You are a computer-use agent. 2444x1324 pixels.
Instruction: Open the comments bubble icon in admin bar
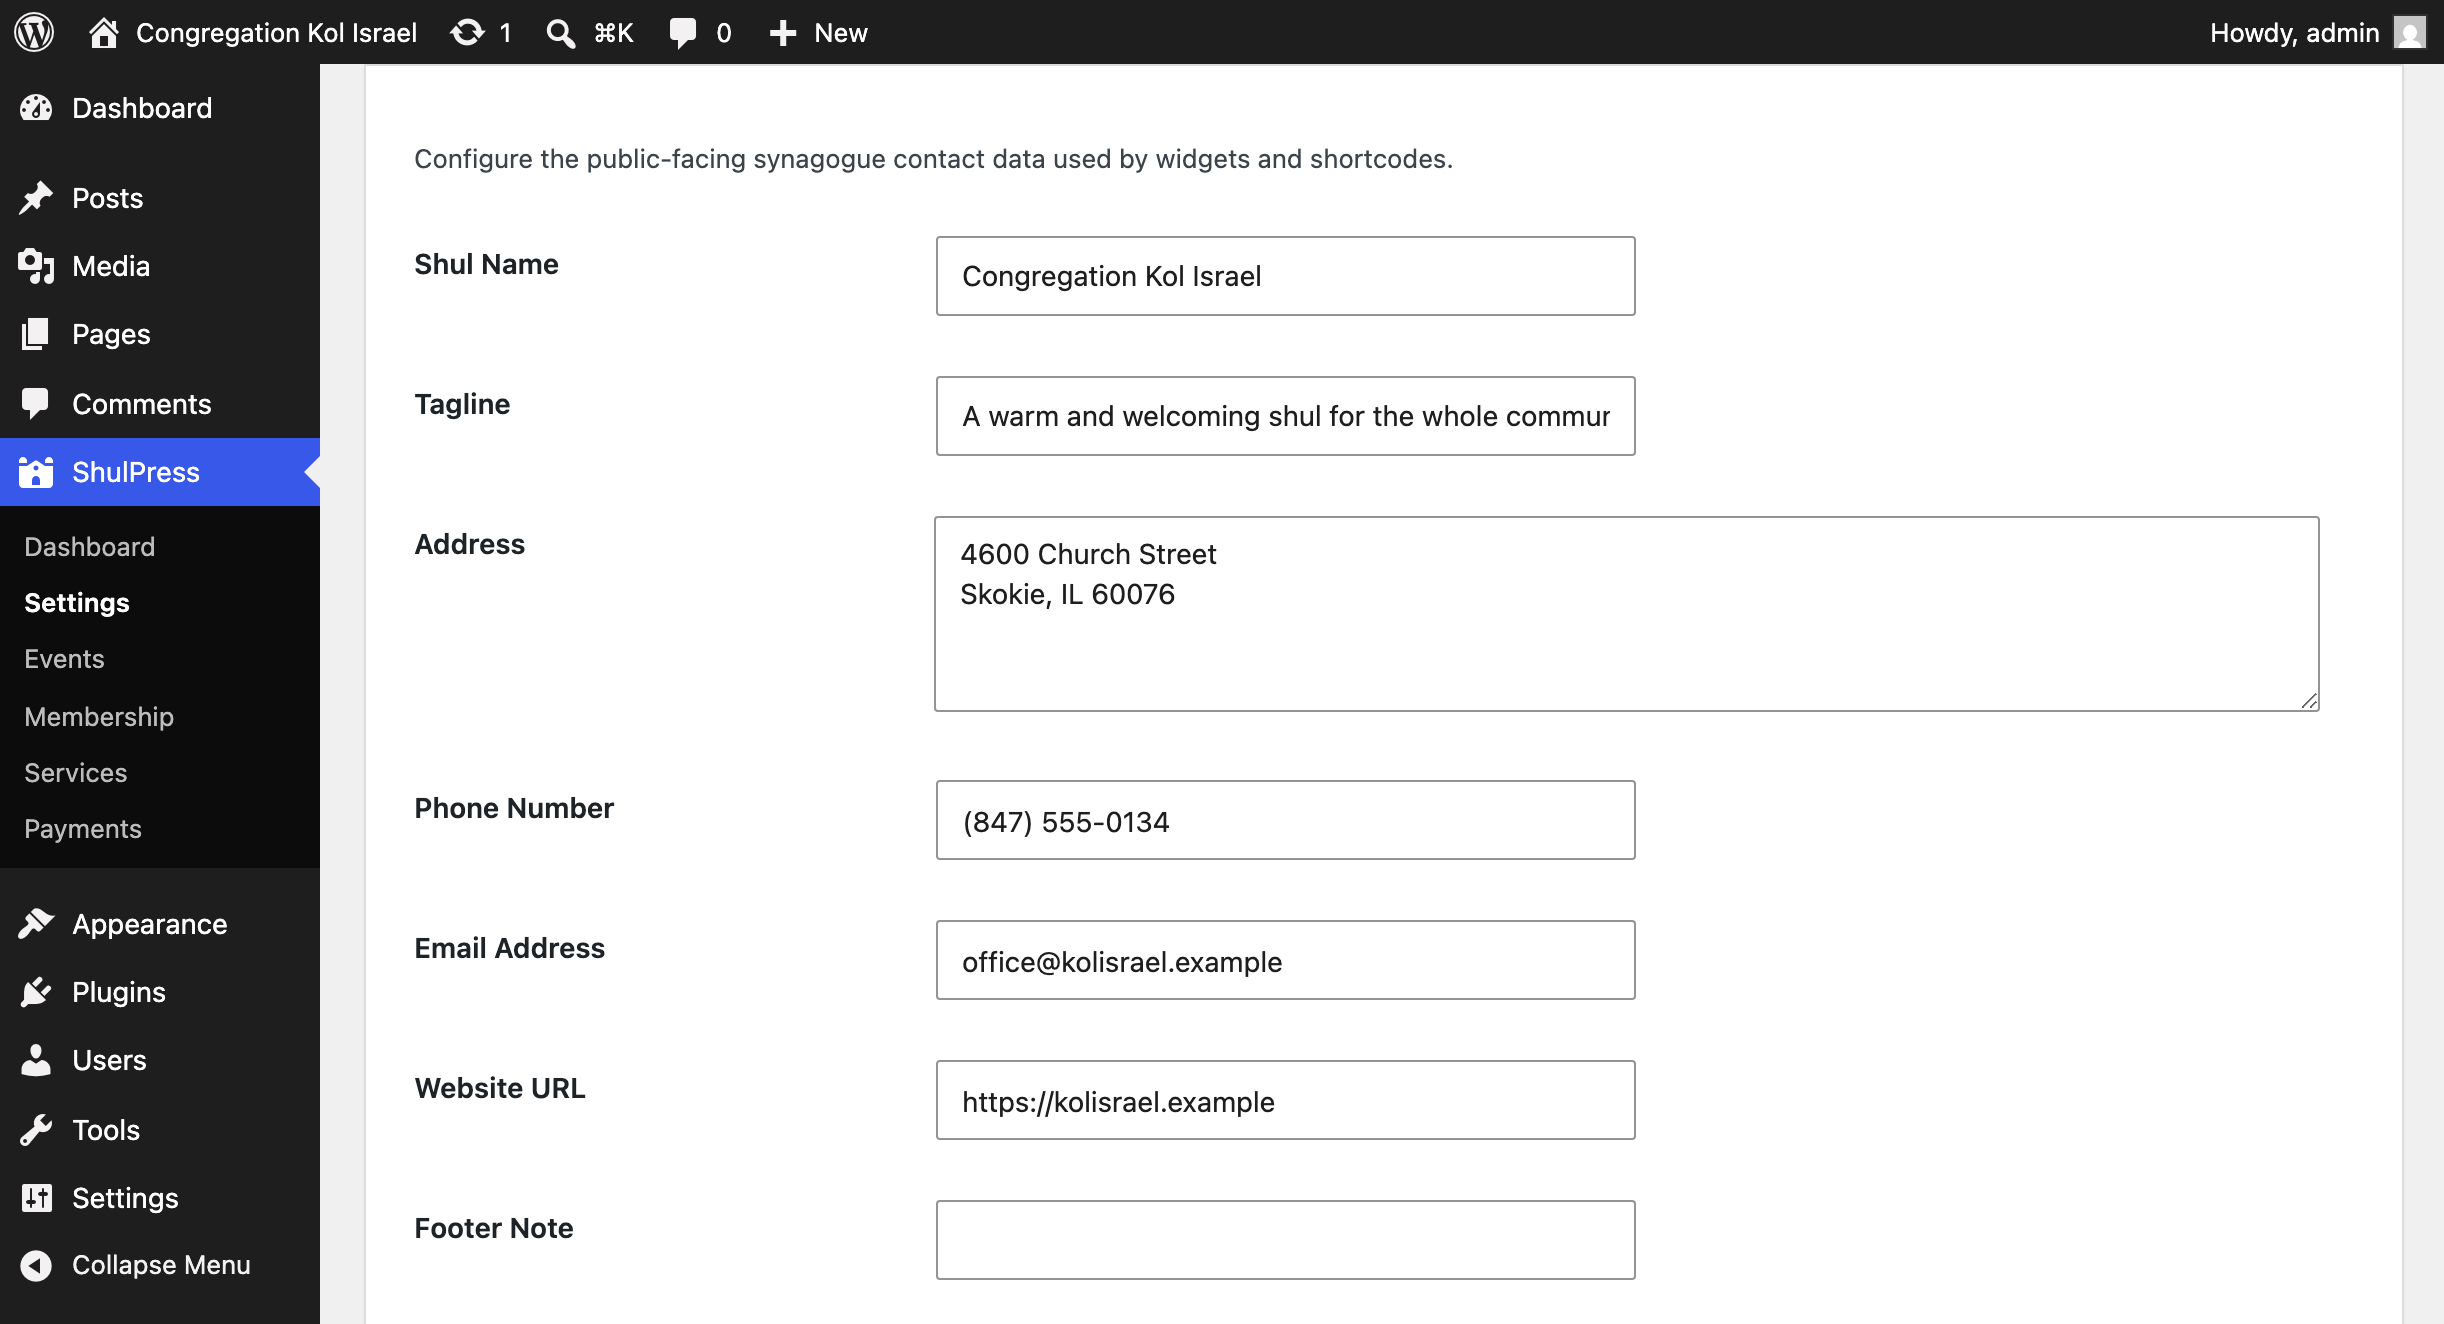pyautogui.click(x=683, y=33)
